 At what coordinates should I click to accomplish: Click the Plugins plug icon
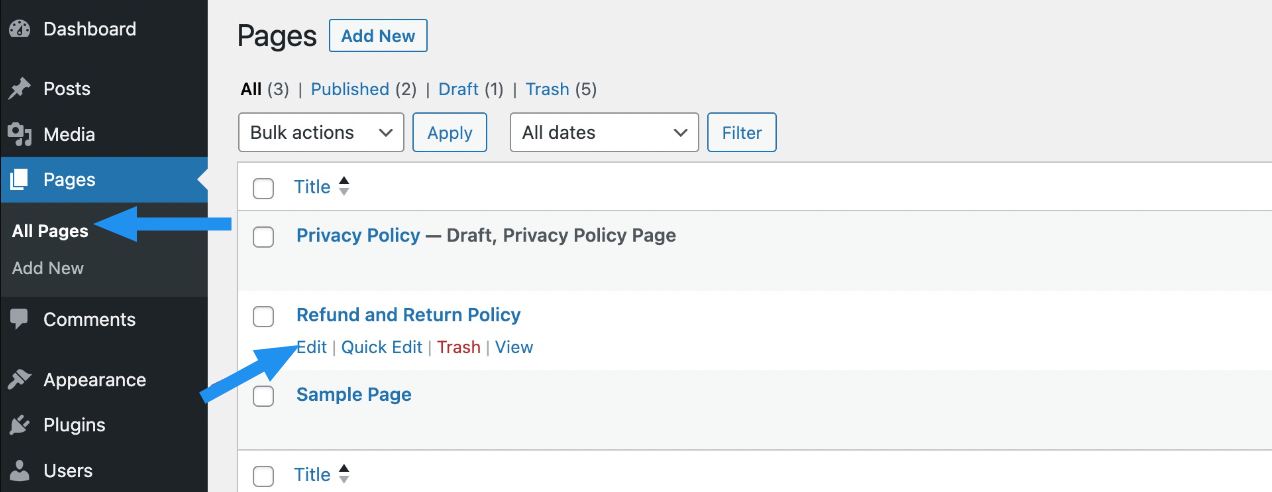[19, 425]
